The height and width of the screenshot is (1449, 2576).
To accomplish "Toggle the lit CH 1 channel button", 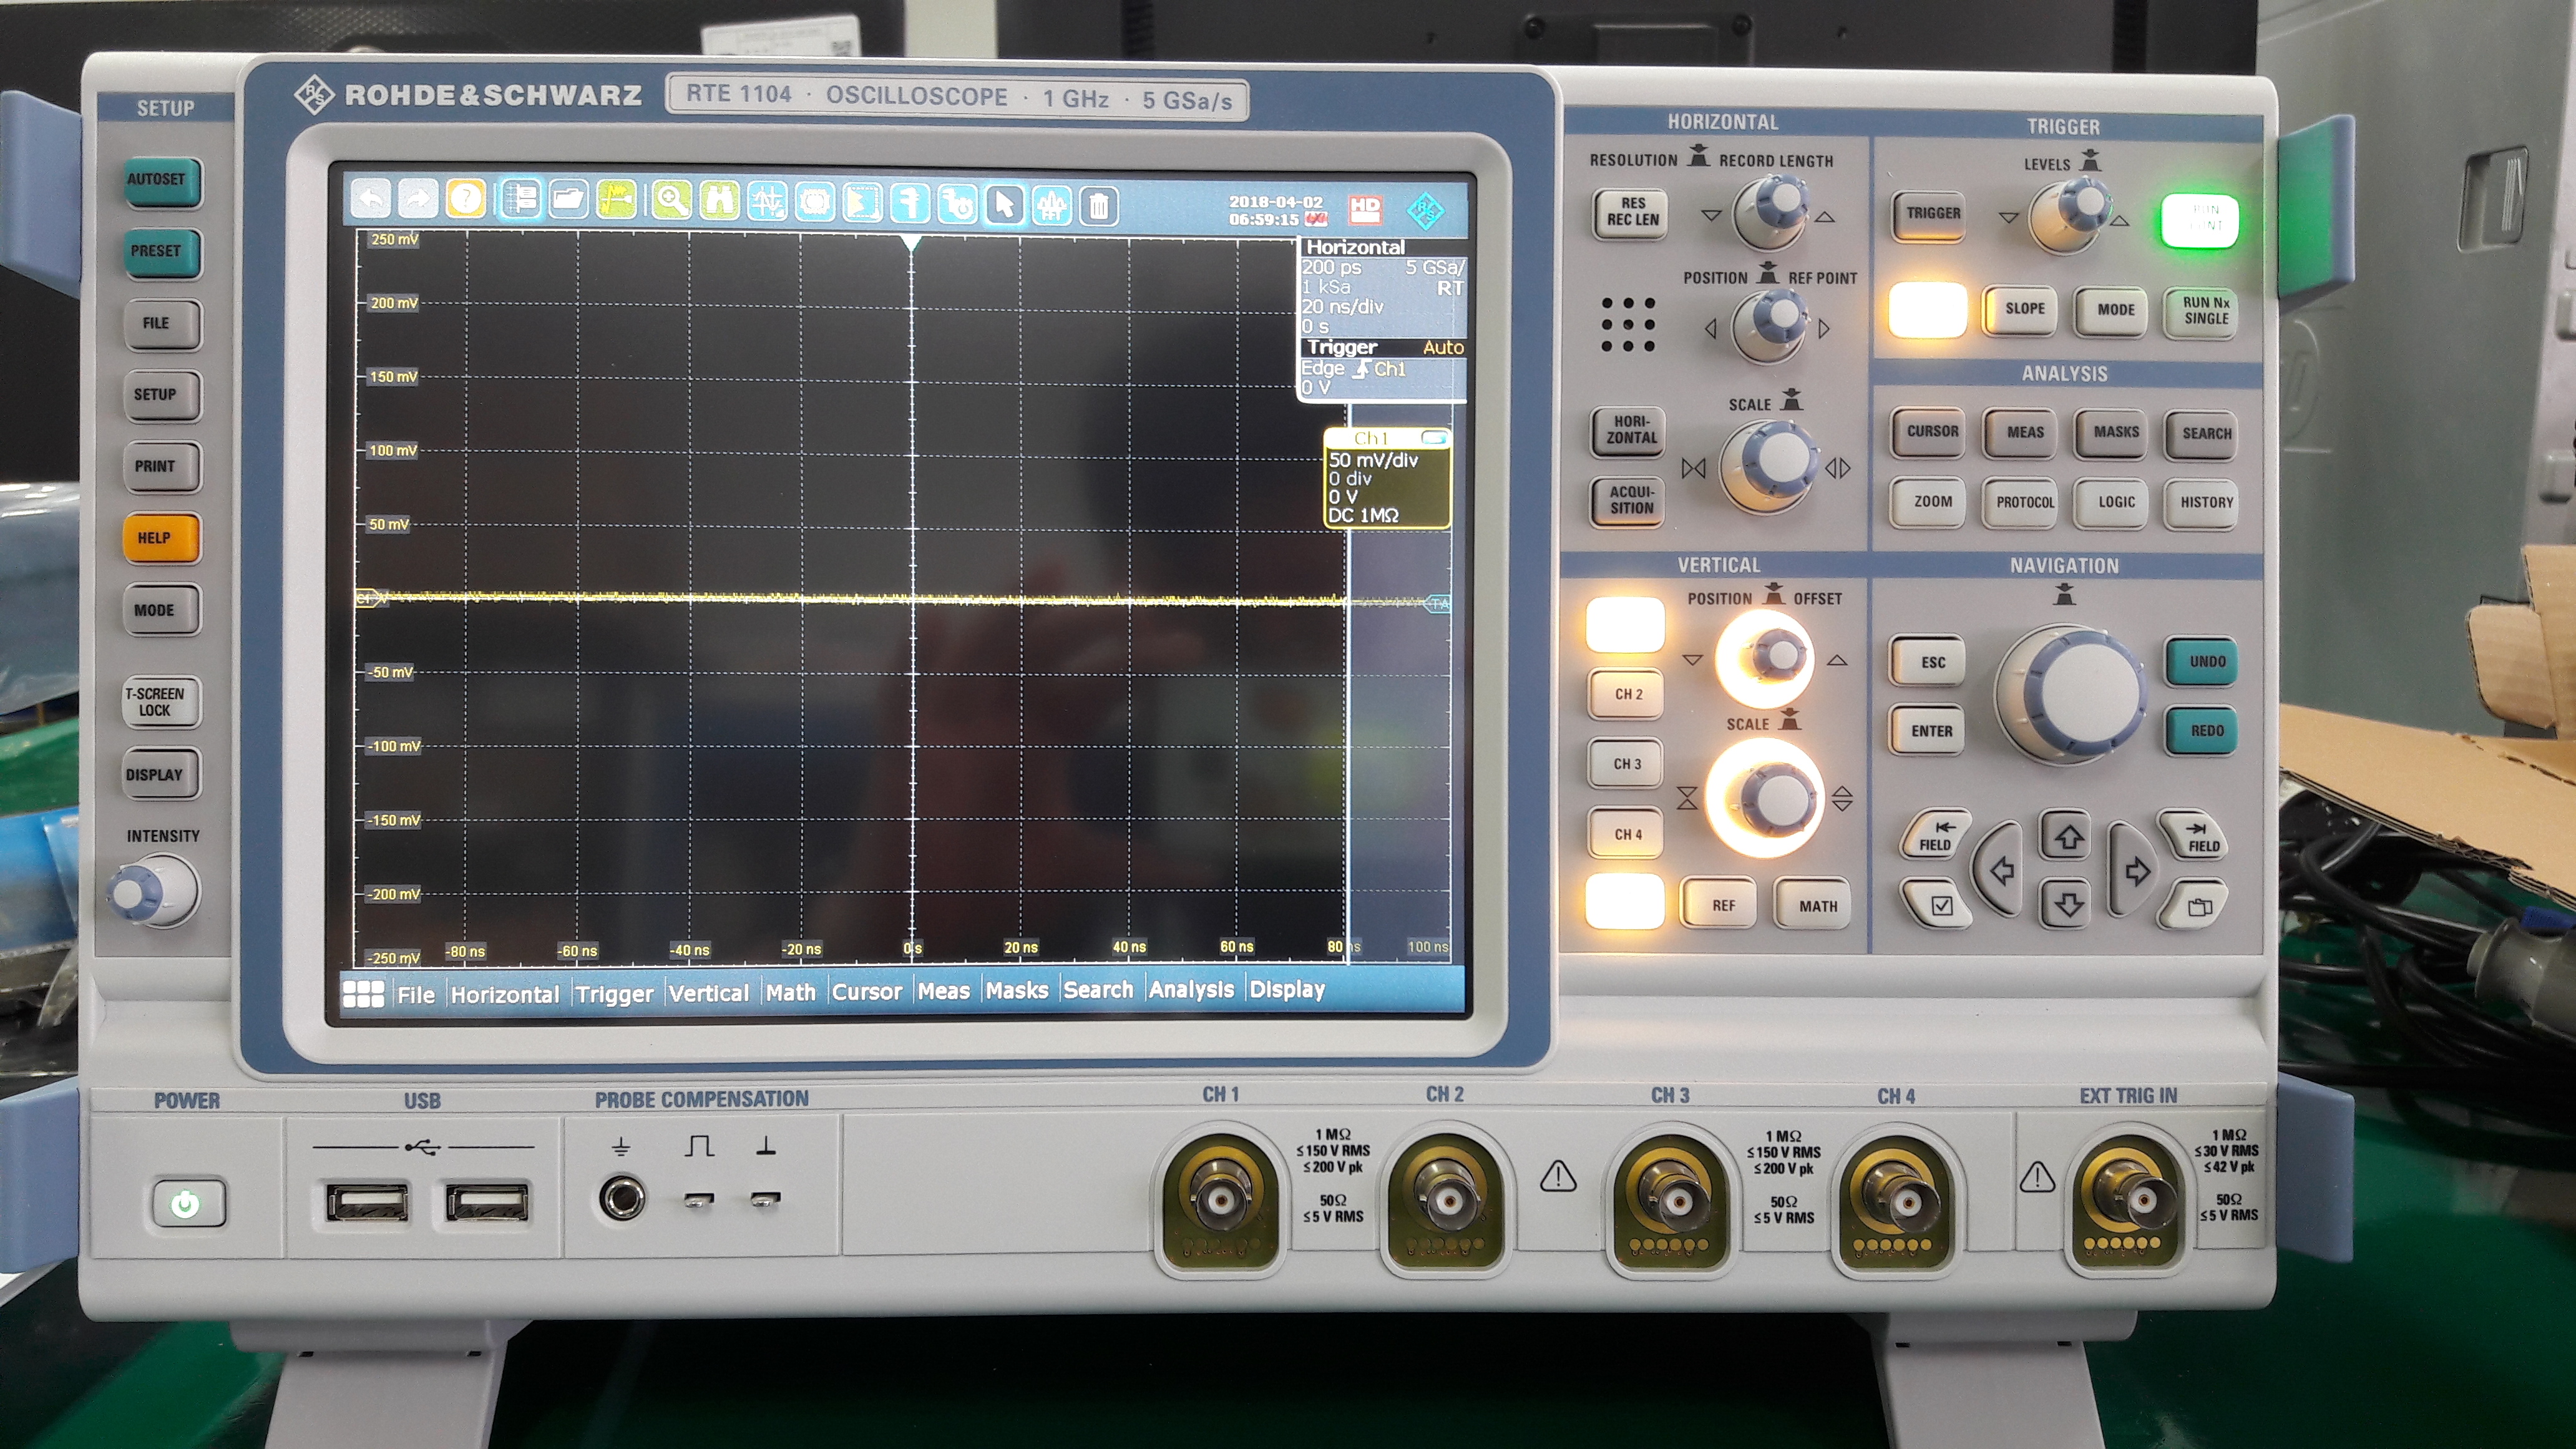I will click(x=1625, y=624).
